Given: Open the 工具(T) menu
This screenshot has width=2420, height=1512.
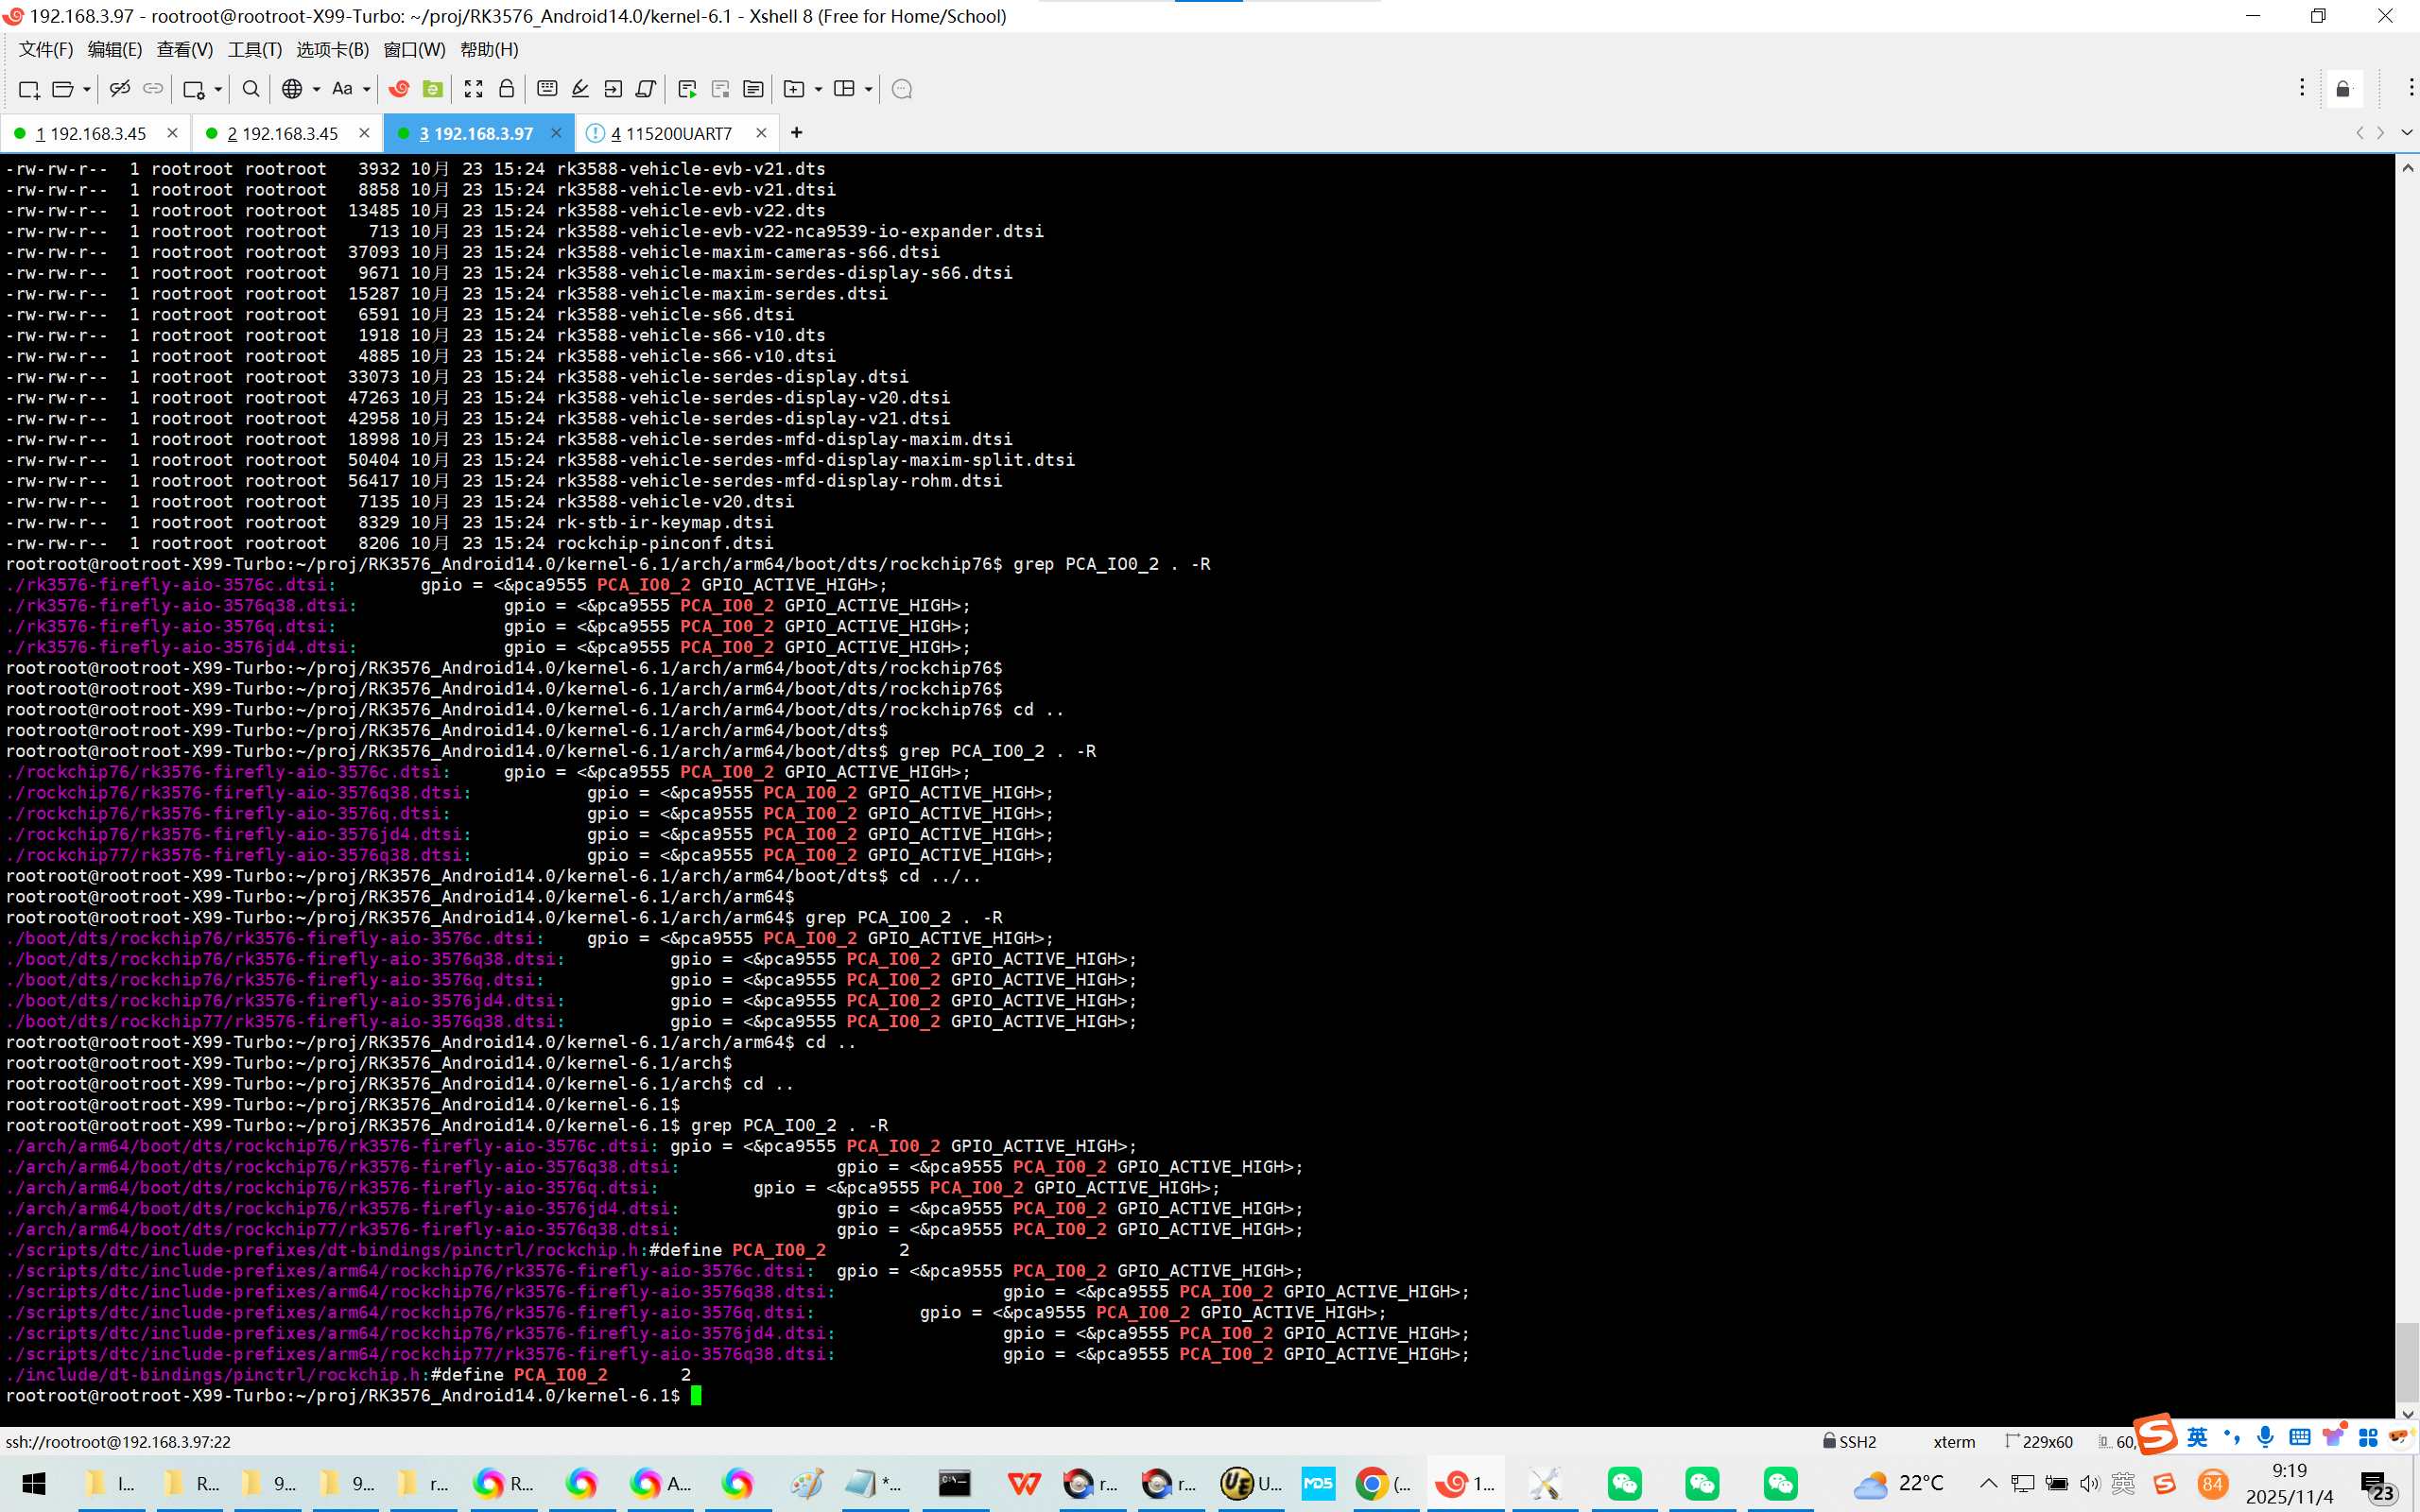Looking at the screenshot, I should click(x=254, y=49).
